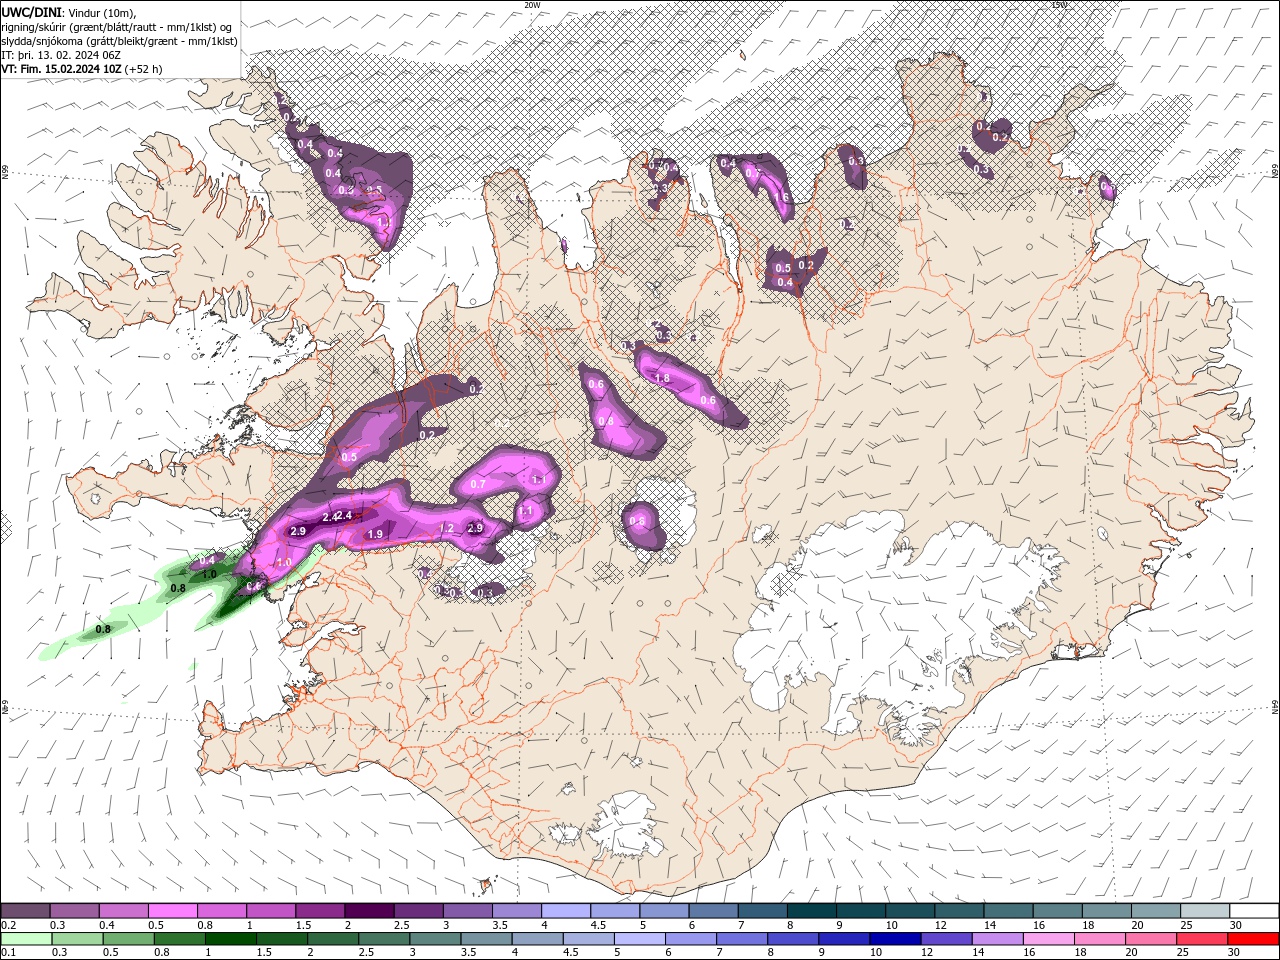1280x960 pixels.
Task: Pick the bright red 30 rain-scale swatch
Action: click(1254, 939)
